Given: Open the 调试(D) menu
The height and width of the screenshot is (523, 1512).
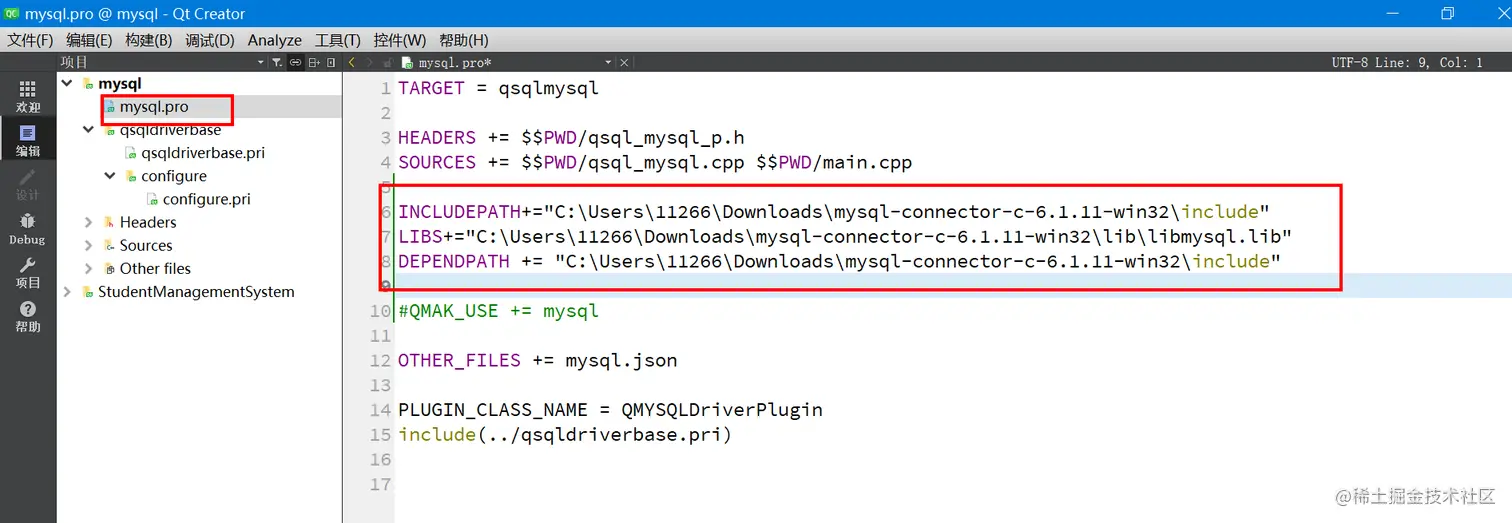Looking at the screenshot, I should point(209,40).
